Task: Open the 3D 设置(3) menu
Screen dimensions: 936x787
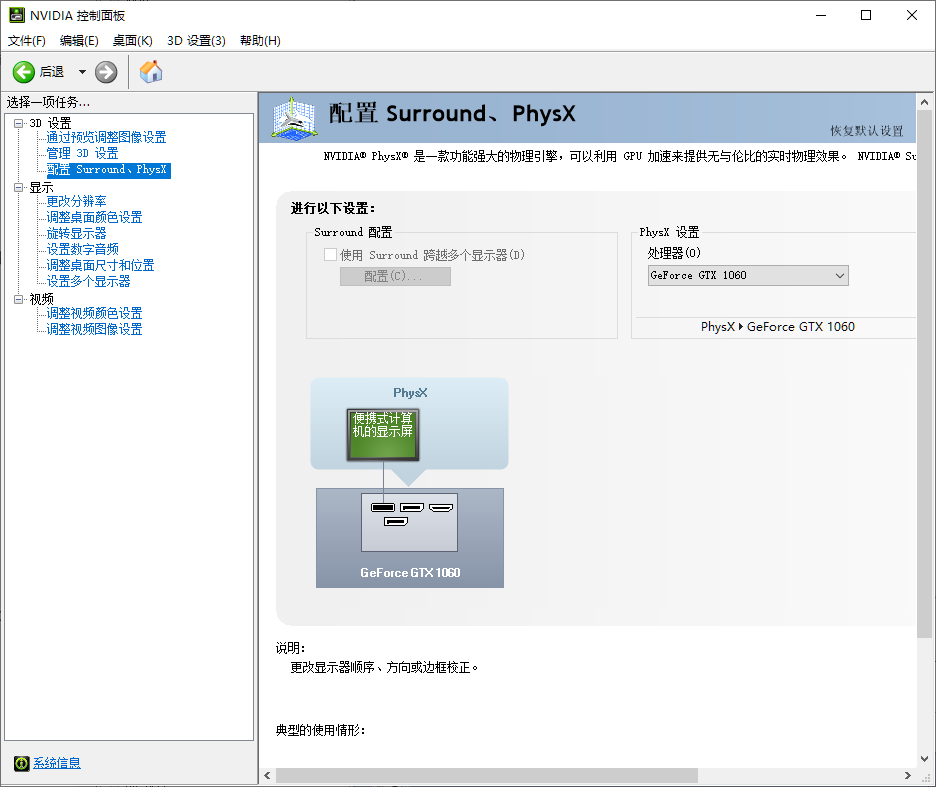Action: [x=196, y=41]
